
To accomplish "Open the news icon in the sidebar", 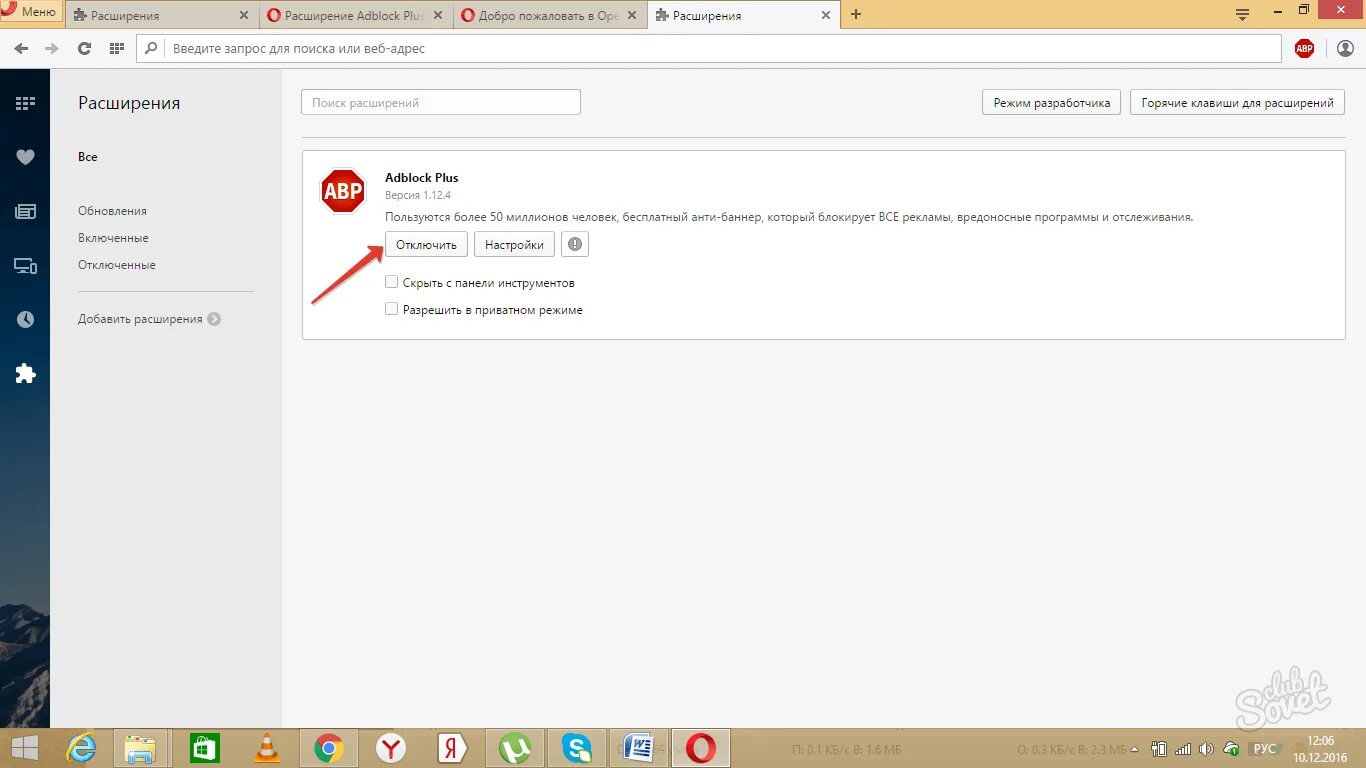I will tap(25, 211).
